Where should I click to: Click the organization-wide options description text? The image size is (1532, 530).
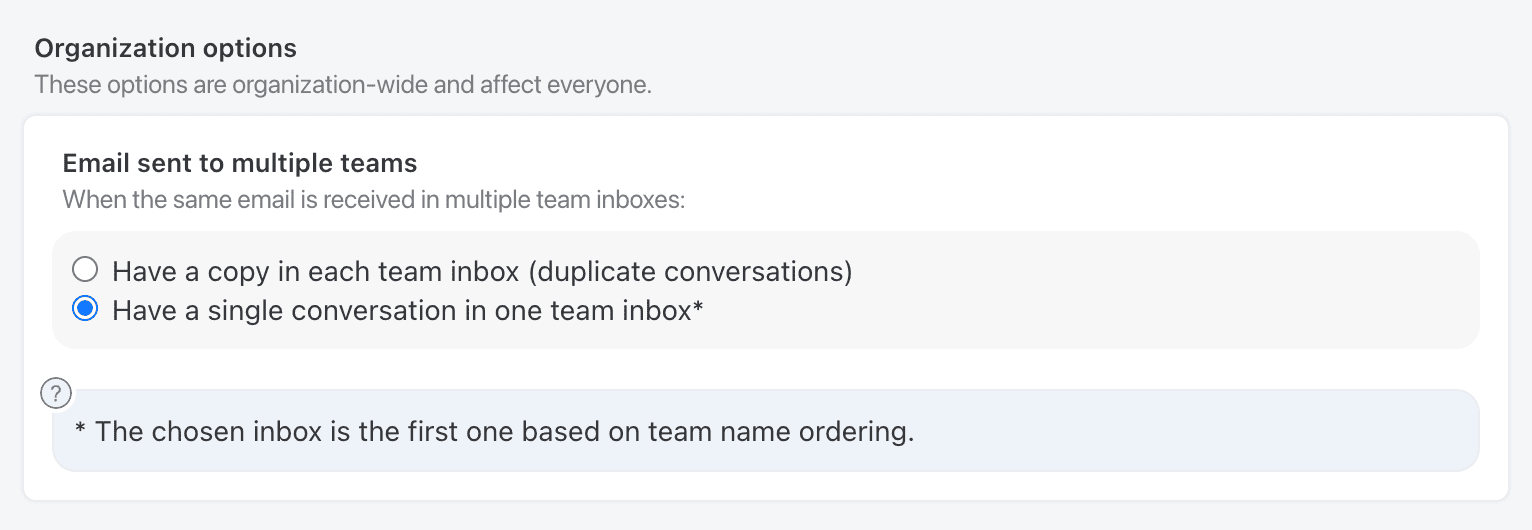(343, 84)
